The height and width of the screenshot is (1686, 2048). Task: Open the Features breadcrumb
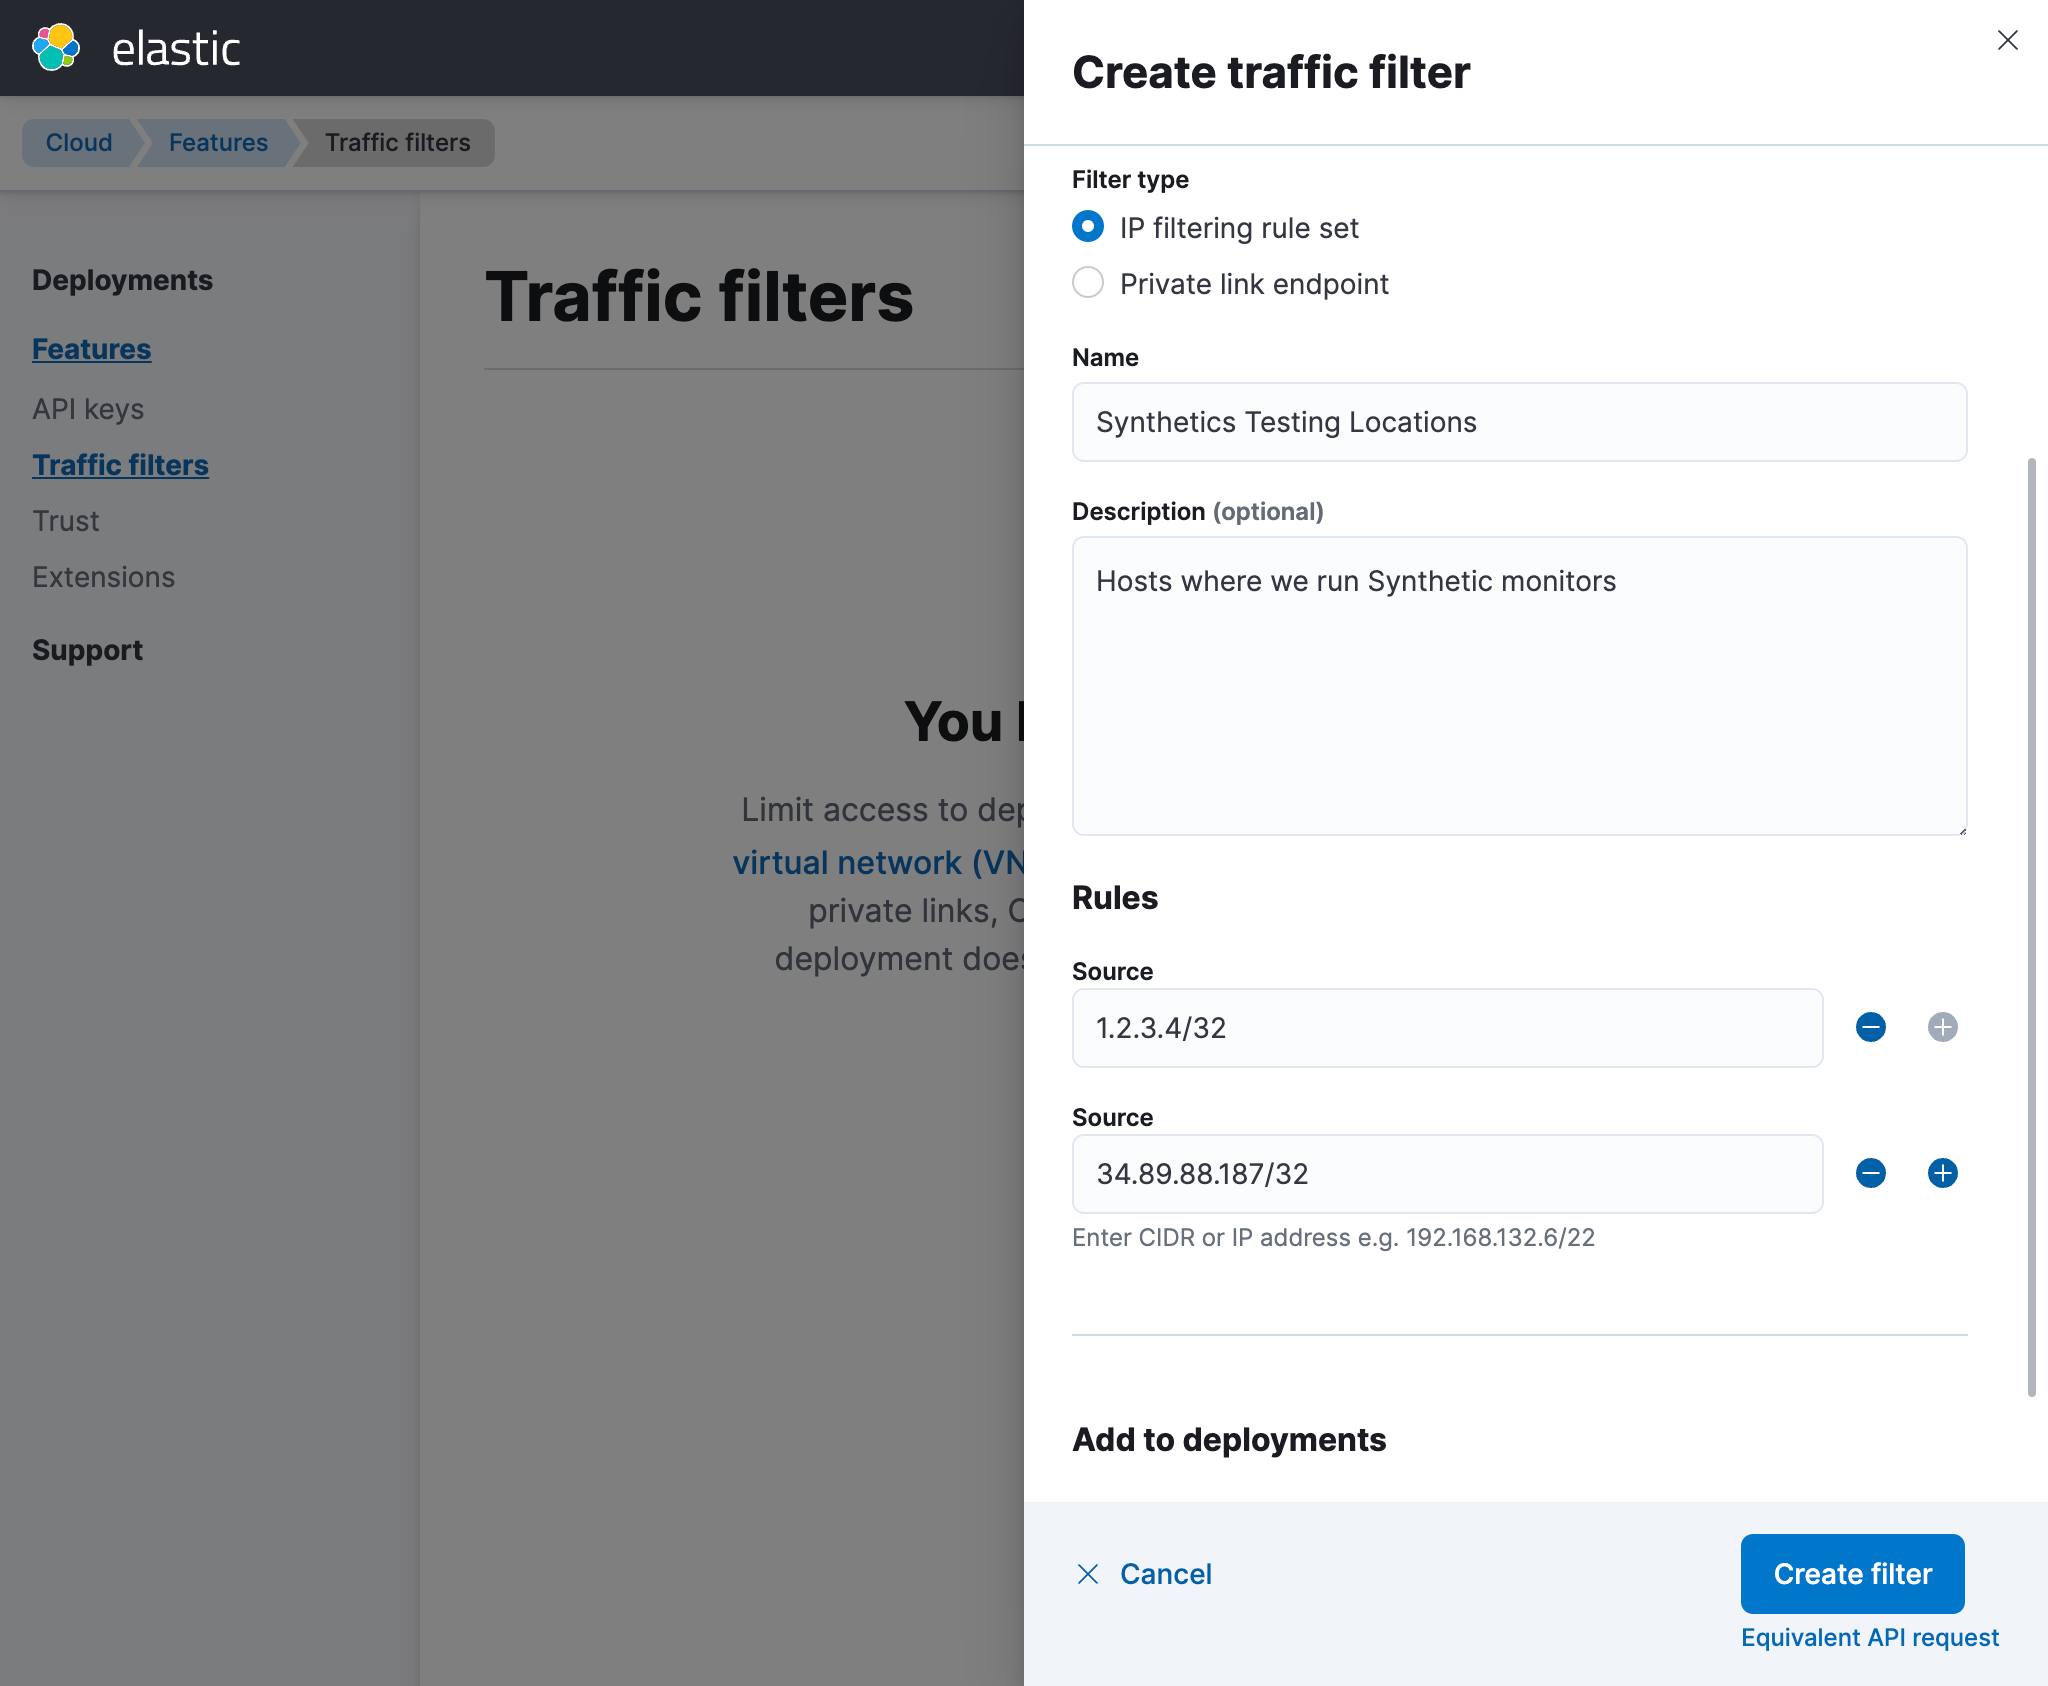(217, 142)
